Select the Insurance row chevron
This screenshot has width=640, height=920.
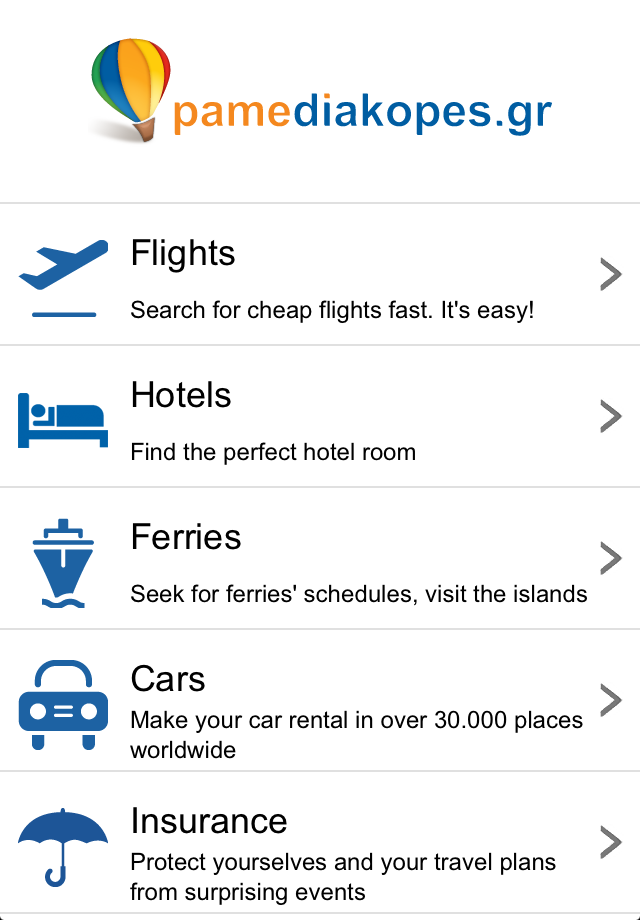611,843
